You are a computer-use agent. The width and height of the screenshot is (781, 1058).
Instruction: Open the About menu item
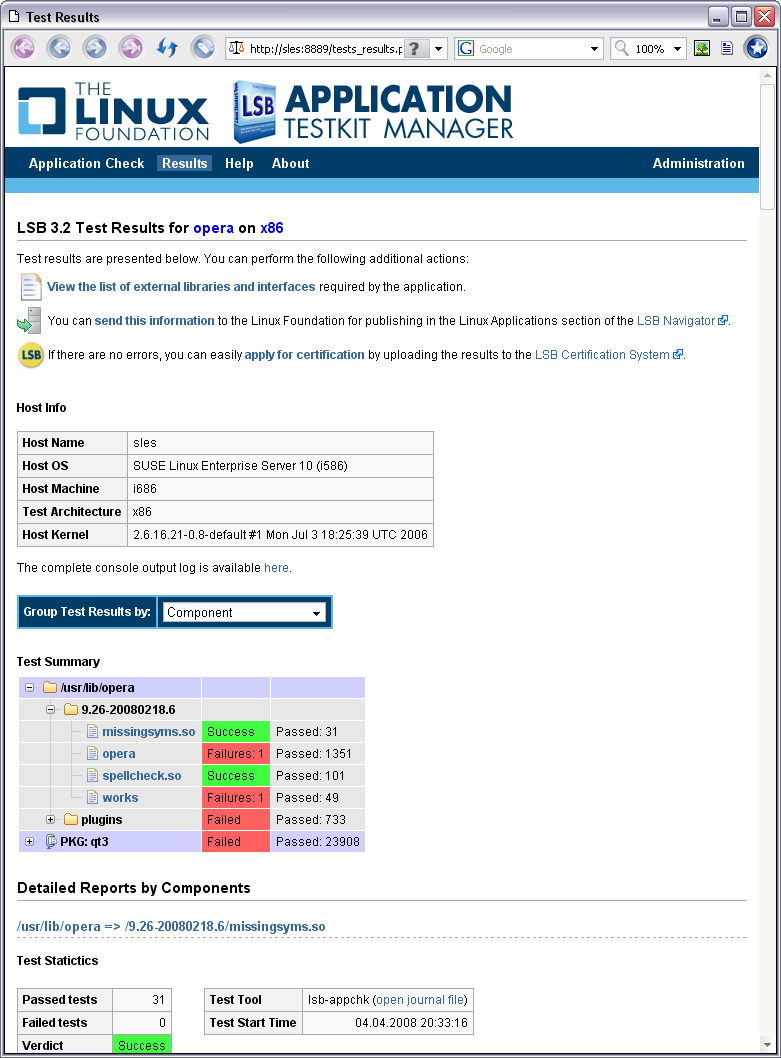[290, 163]
